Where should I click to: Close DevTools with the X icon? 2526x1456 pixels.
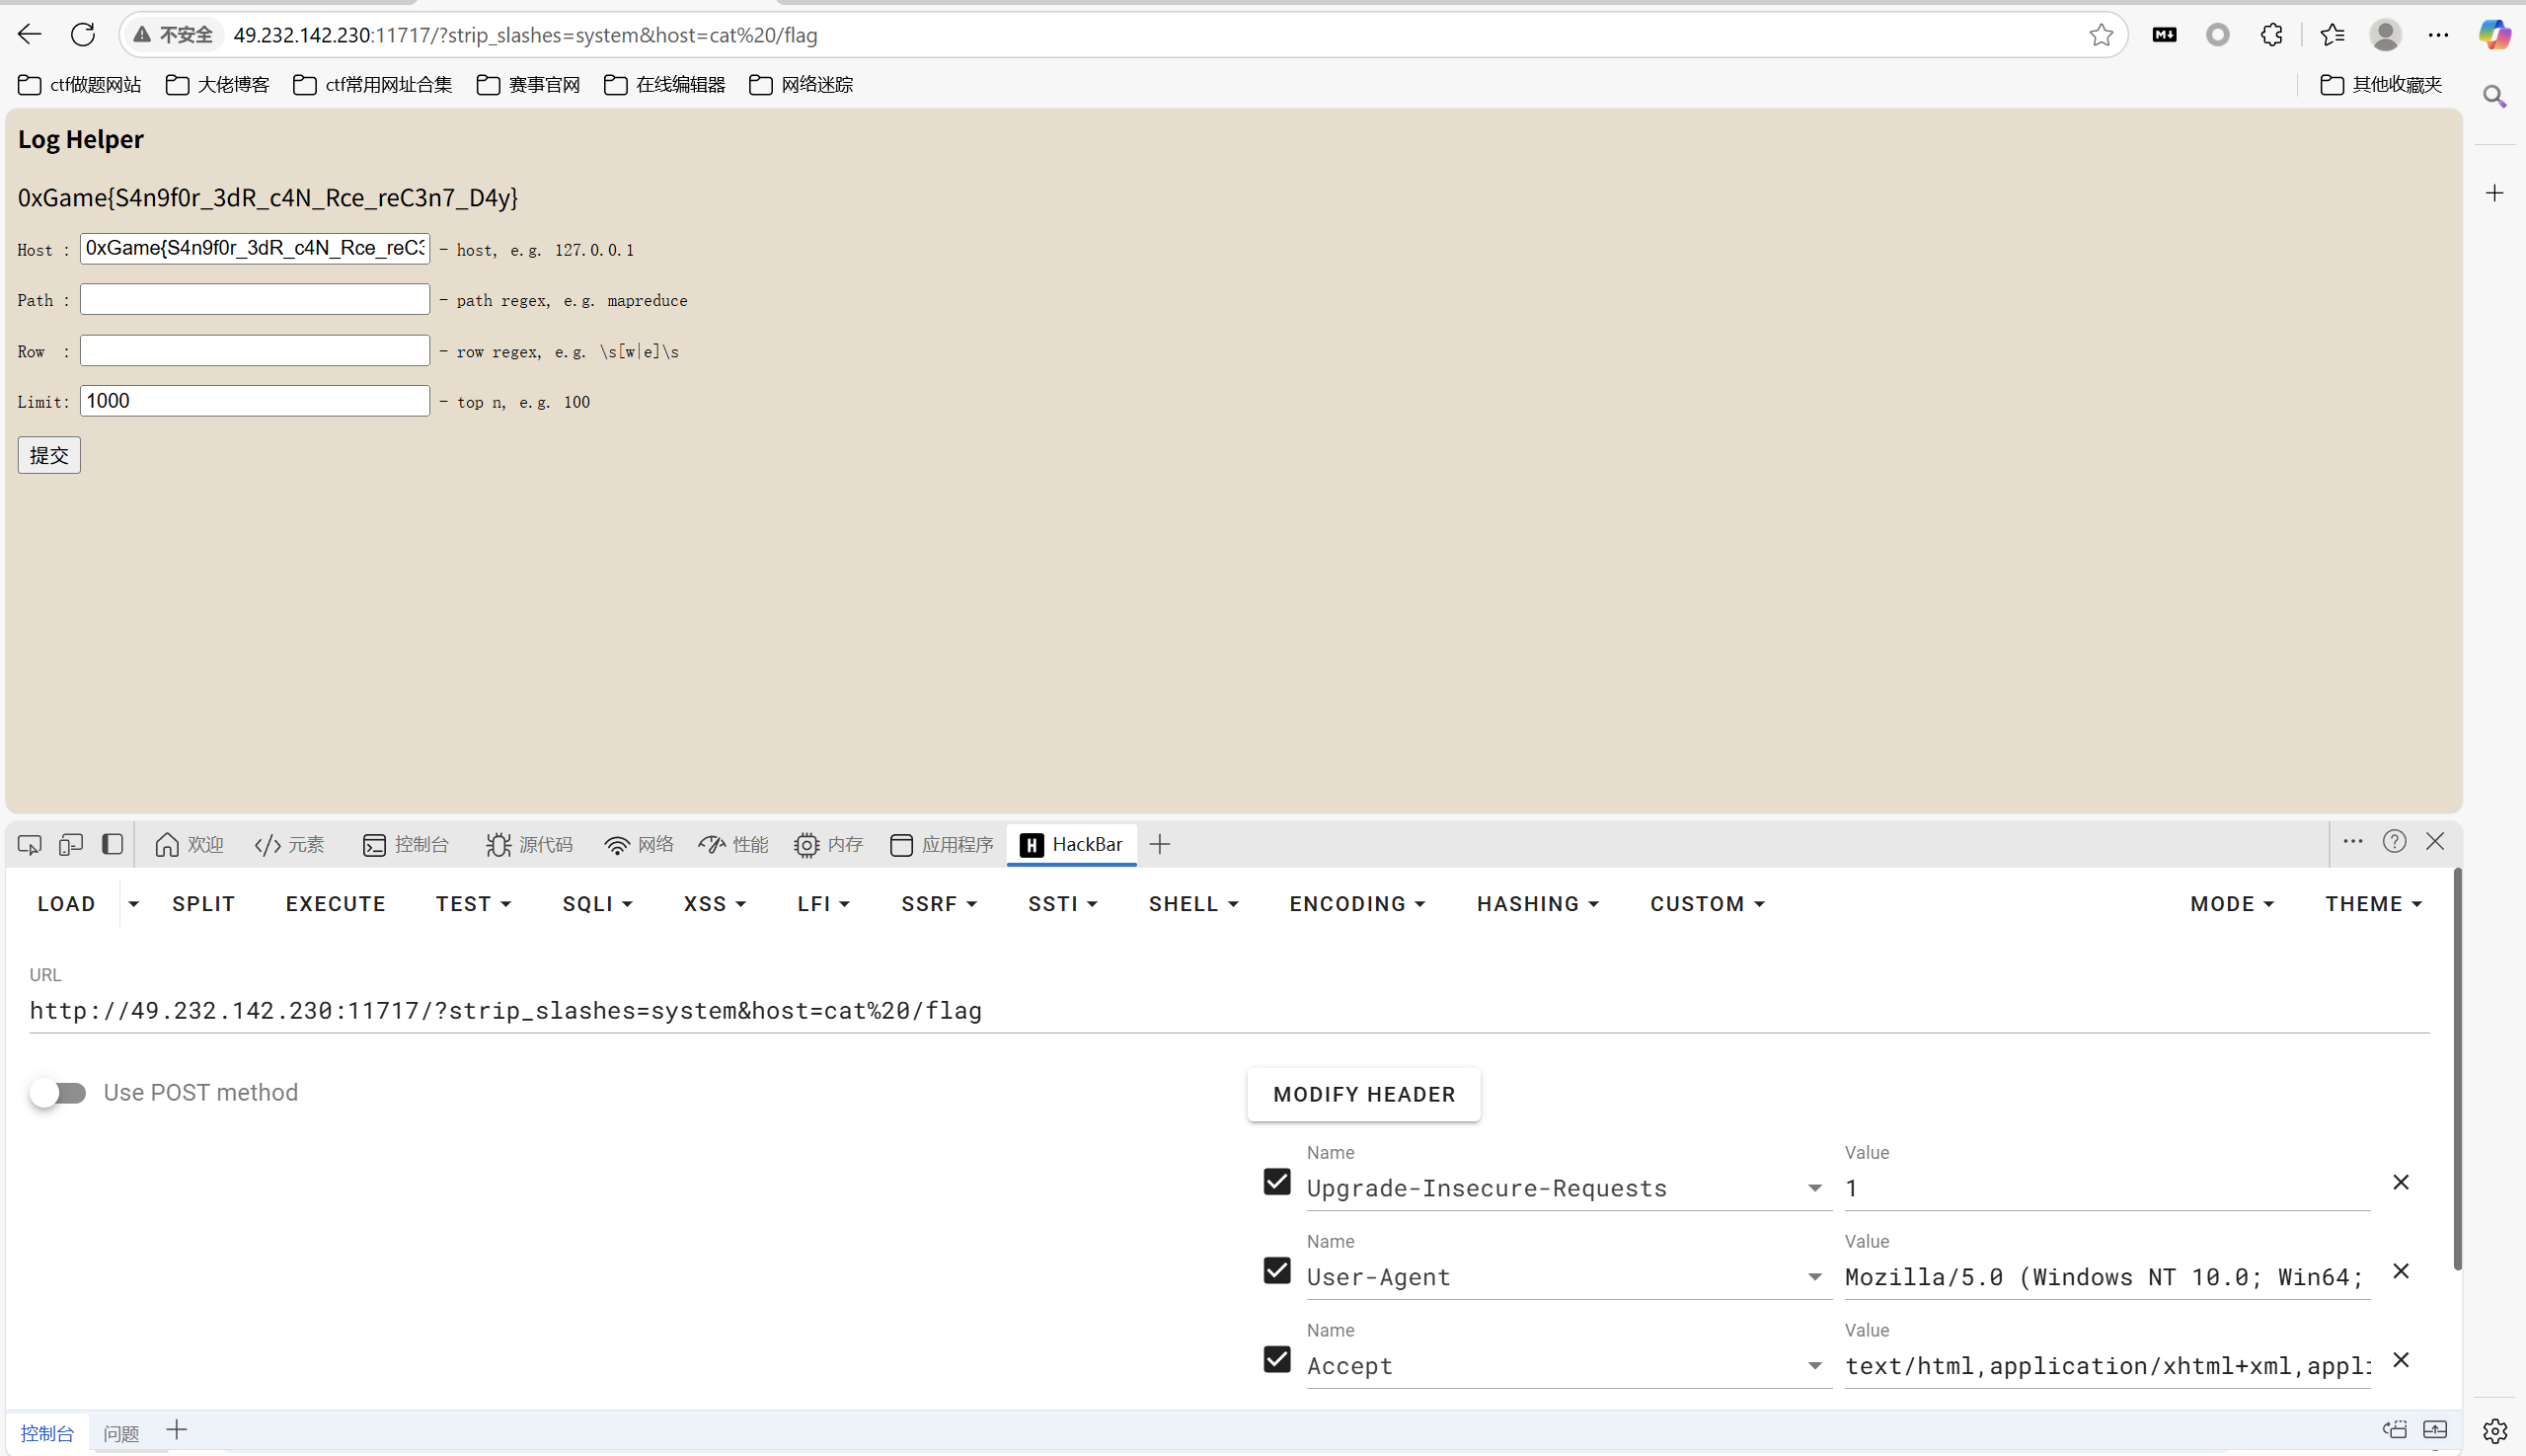pos(2435,842)
